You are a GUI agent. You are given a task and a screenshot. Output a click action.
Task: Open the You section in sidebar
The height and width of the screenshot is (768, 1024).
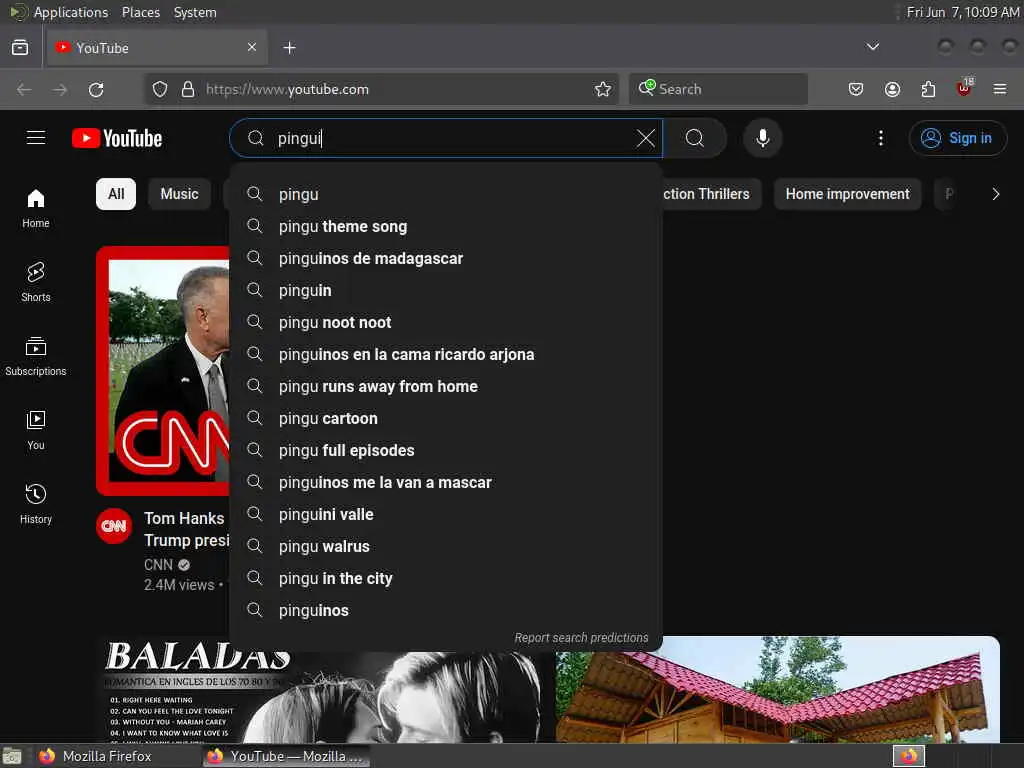tap(36, 430)
